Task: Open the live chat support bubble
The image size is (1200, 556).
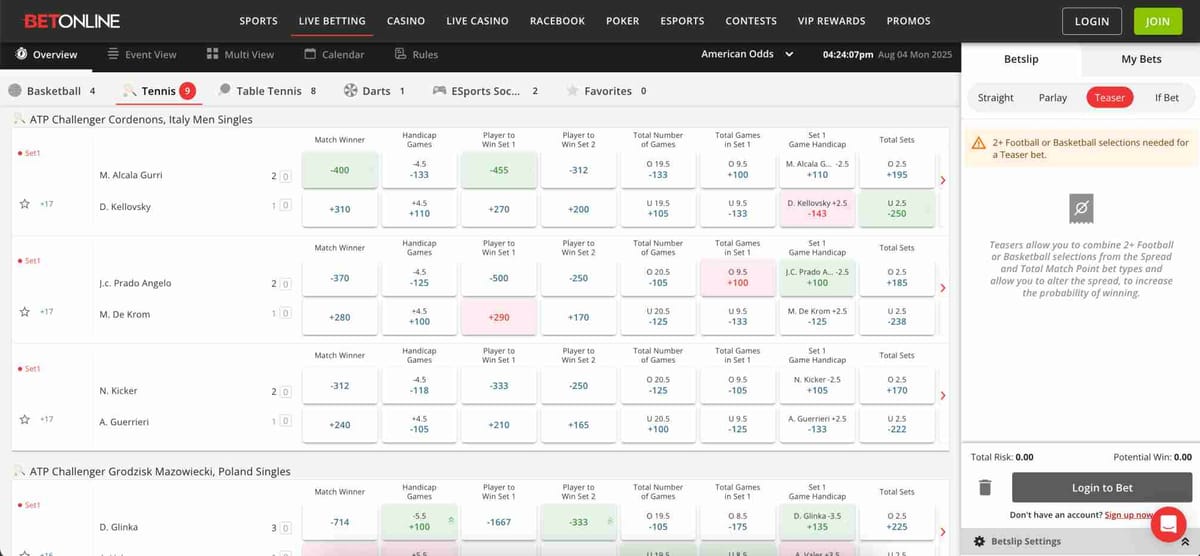Action: point(1167,524)
